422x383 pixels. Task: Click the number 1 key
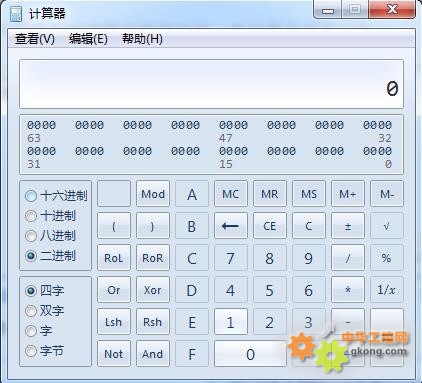[231, 322]
